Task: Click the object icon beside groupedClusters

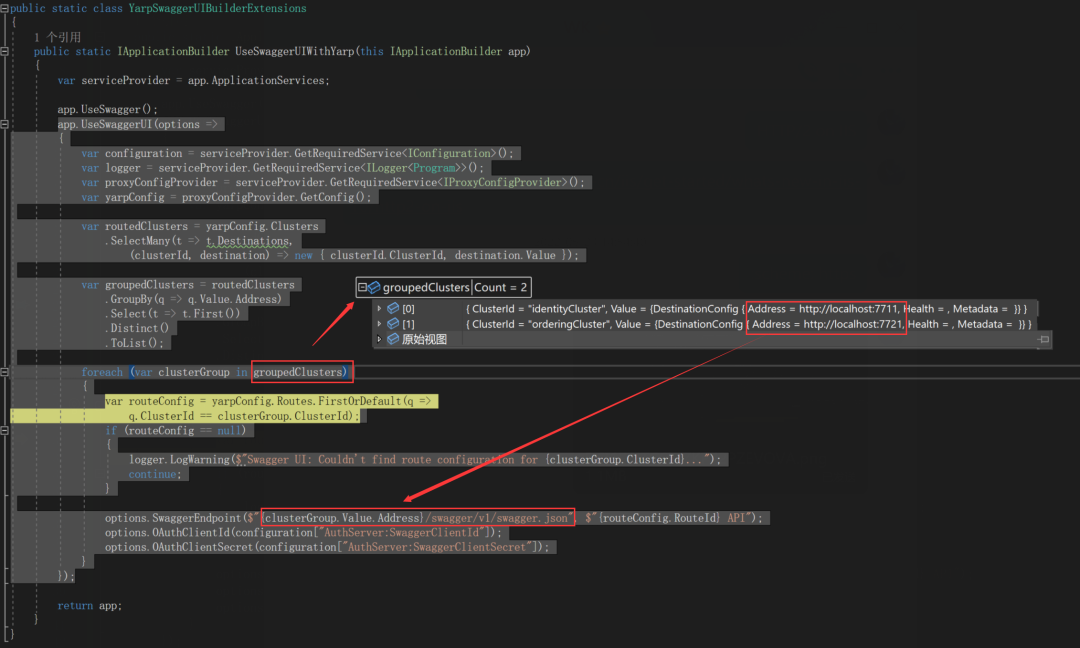Action: pos(375,287)
